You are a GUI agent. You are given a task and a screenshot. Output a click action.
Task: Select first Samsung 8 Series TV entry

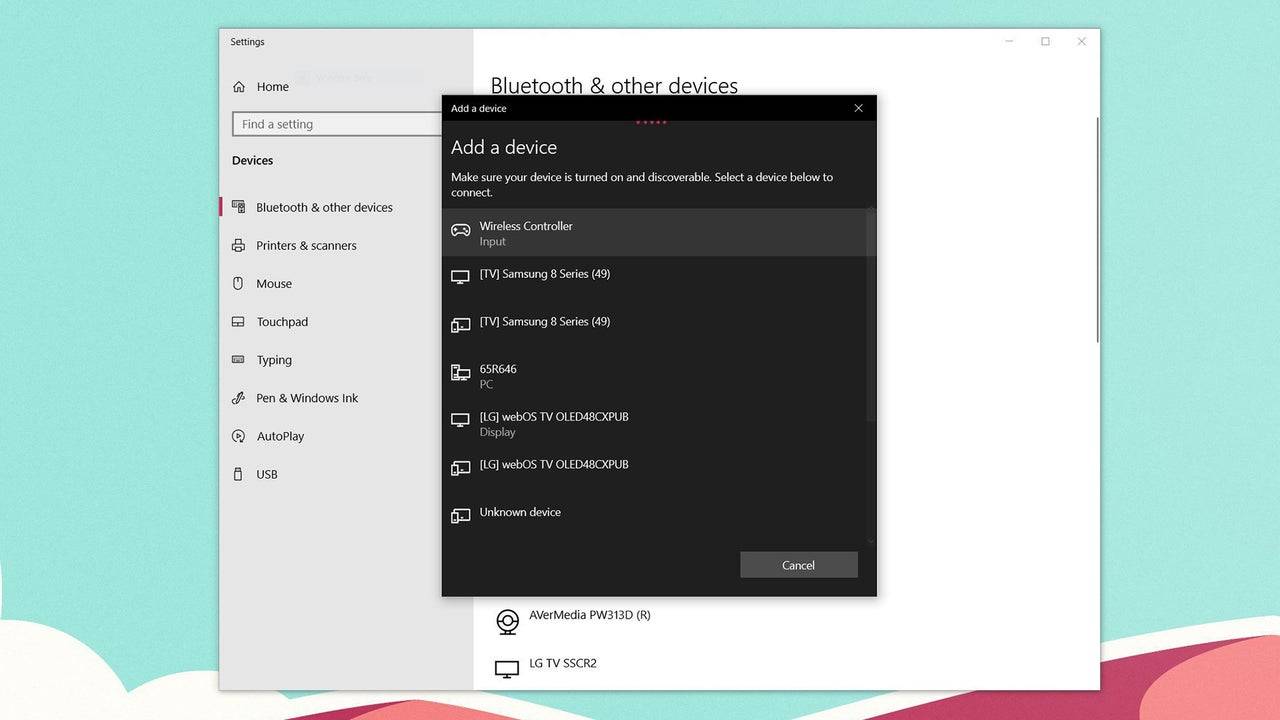click(544, 275)
